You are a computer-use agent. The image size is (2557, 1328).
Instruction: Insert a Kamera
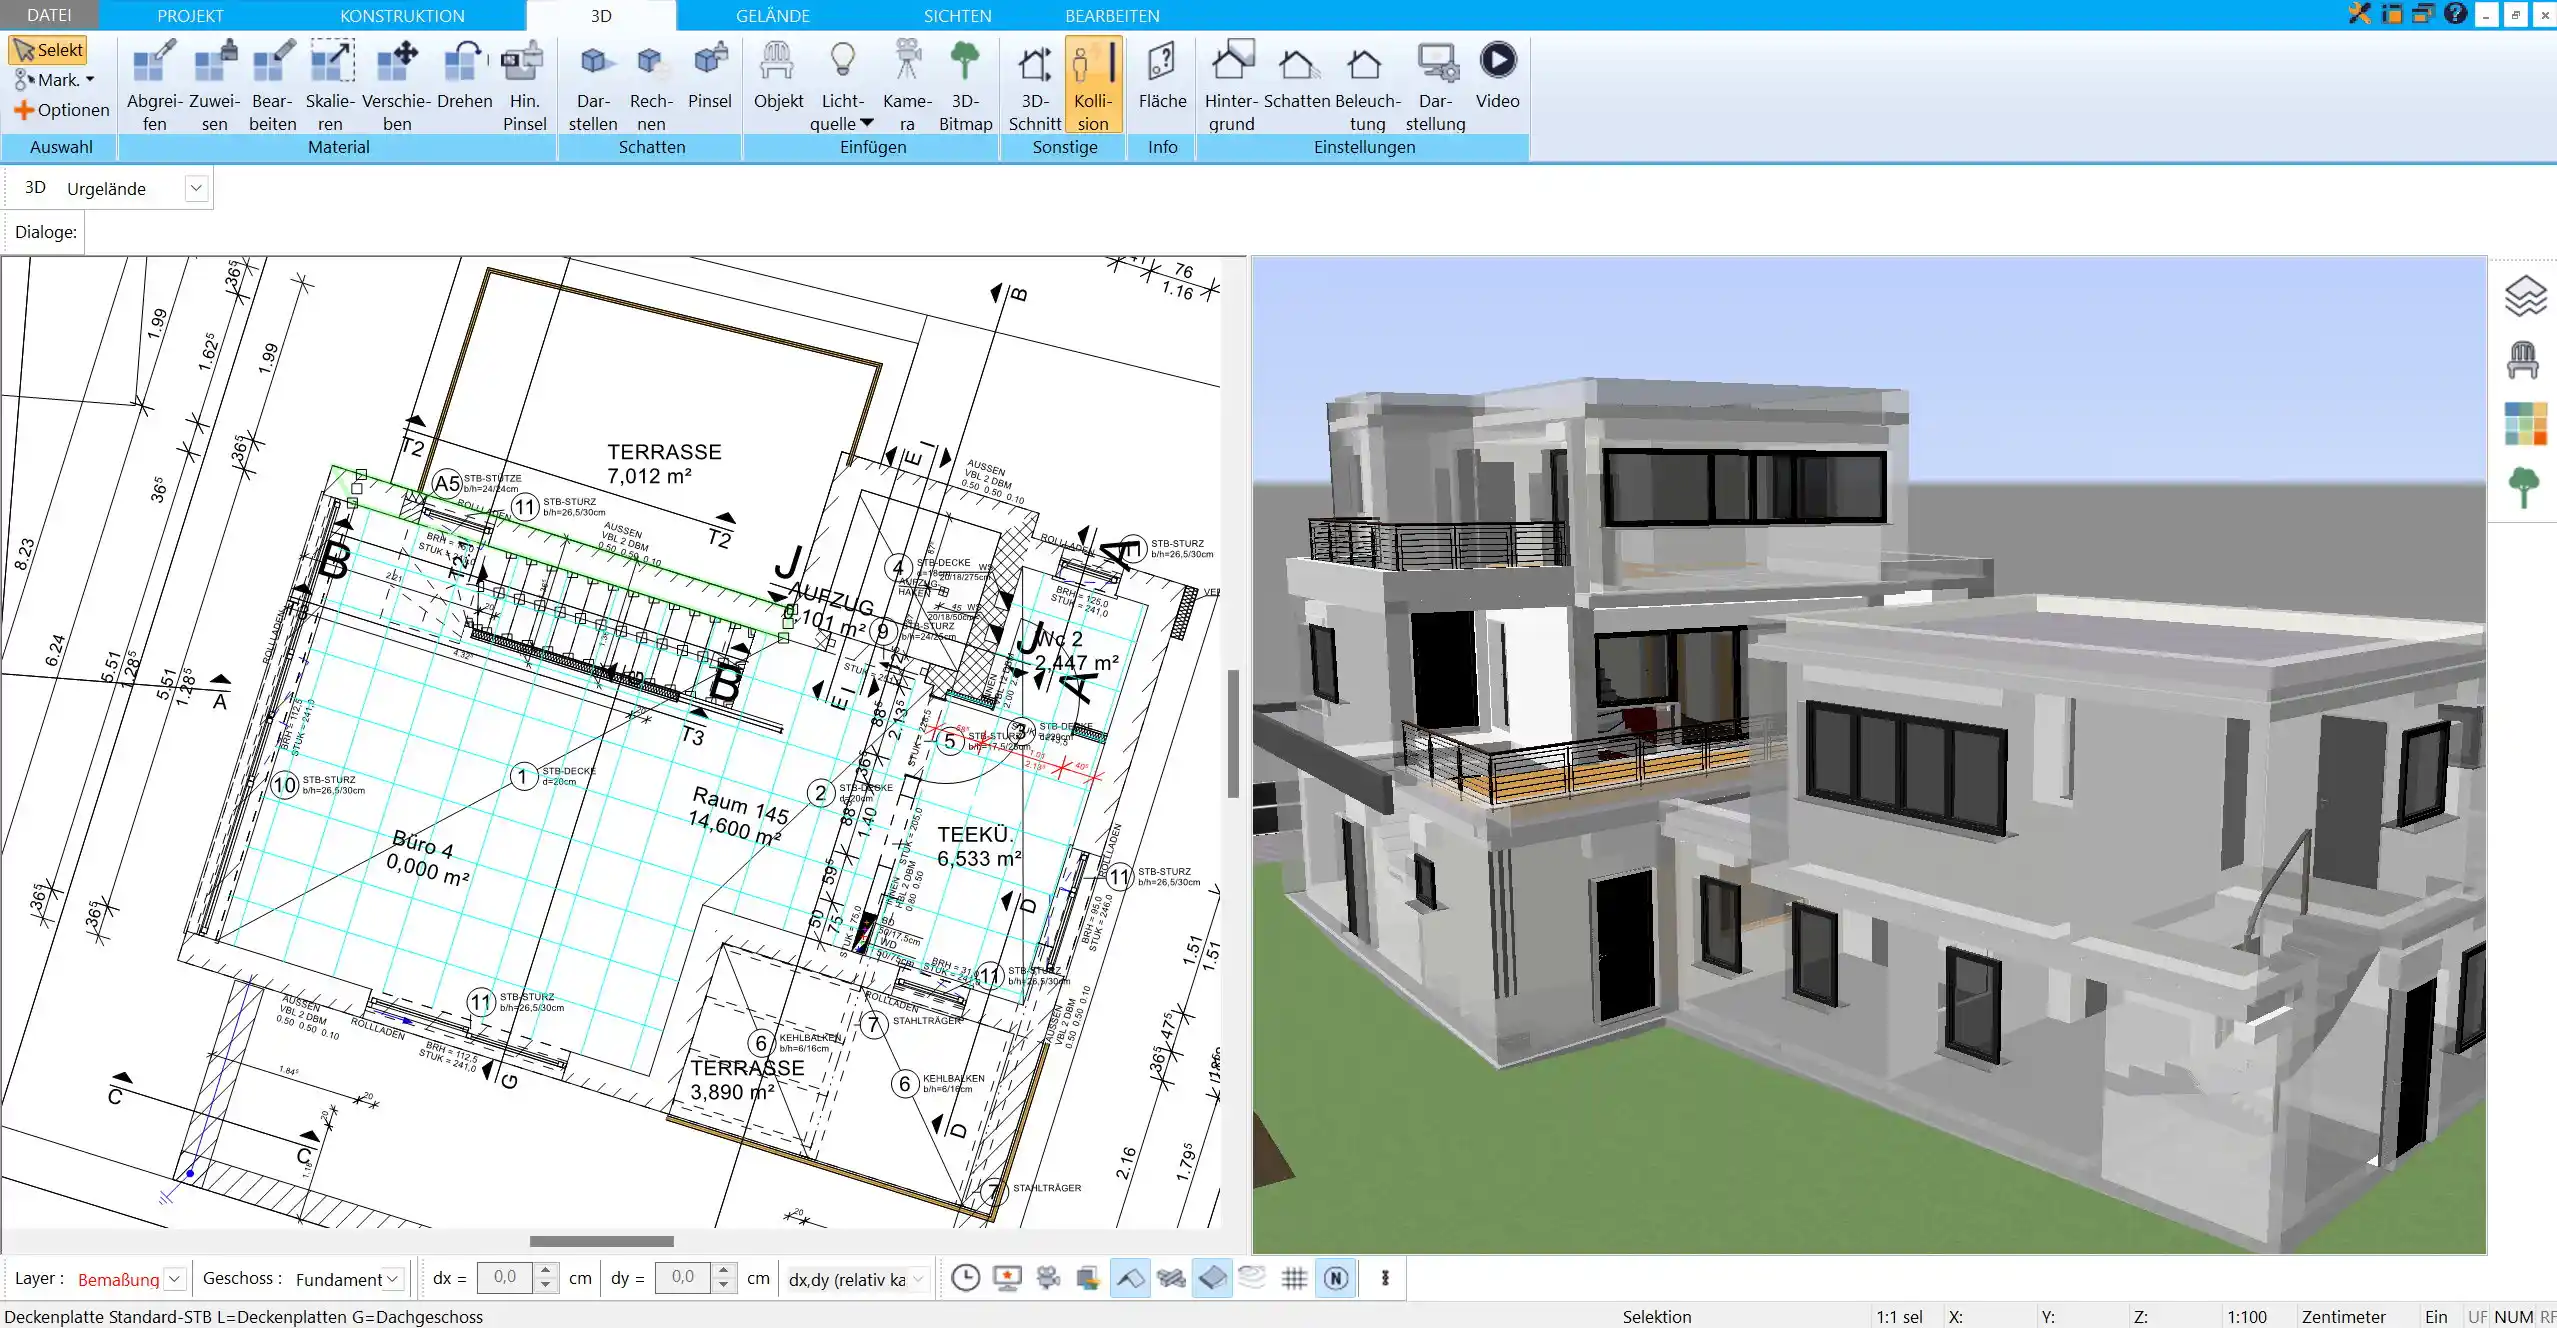coord(907,86)
